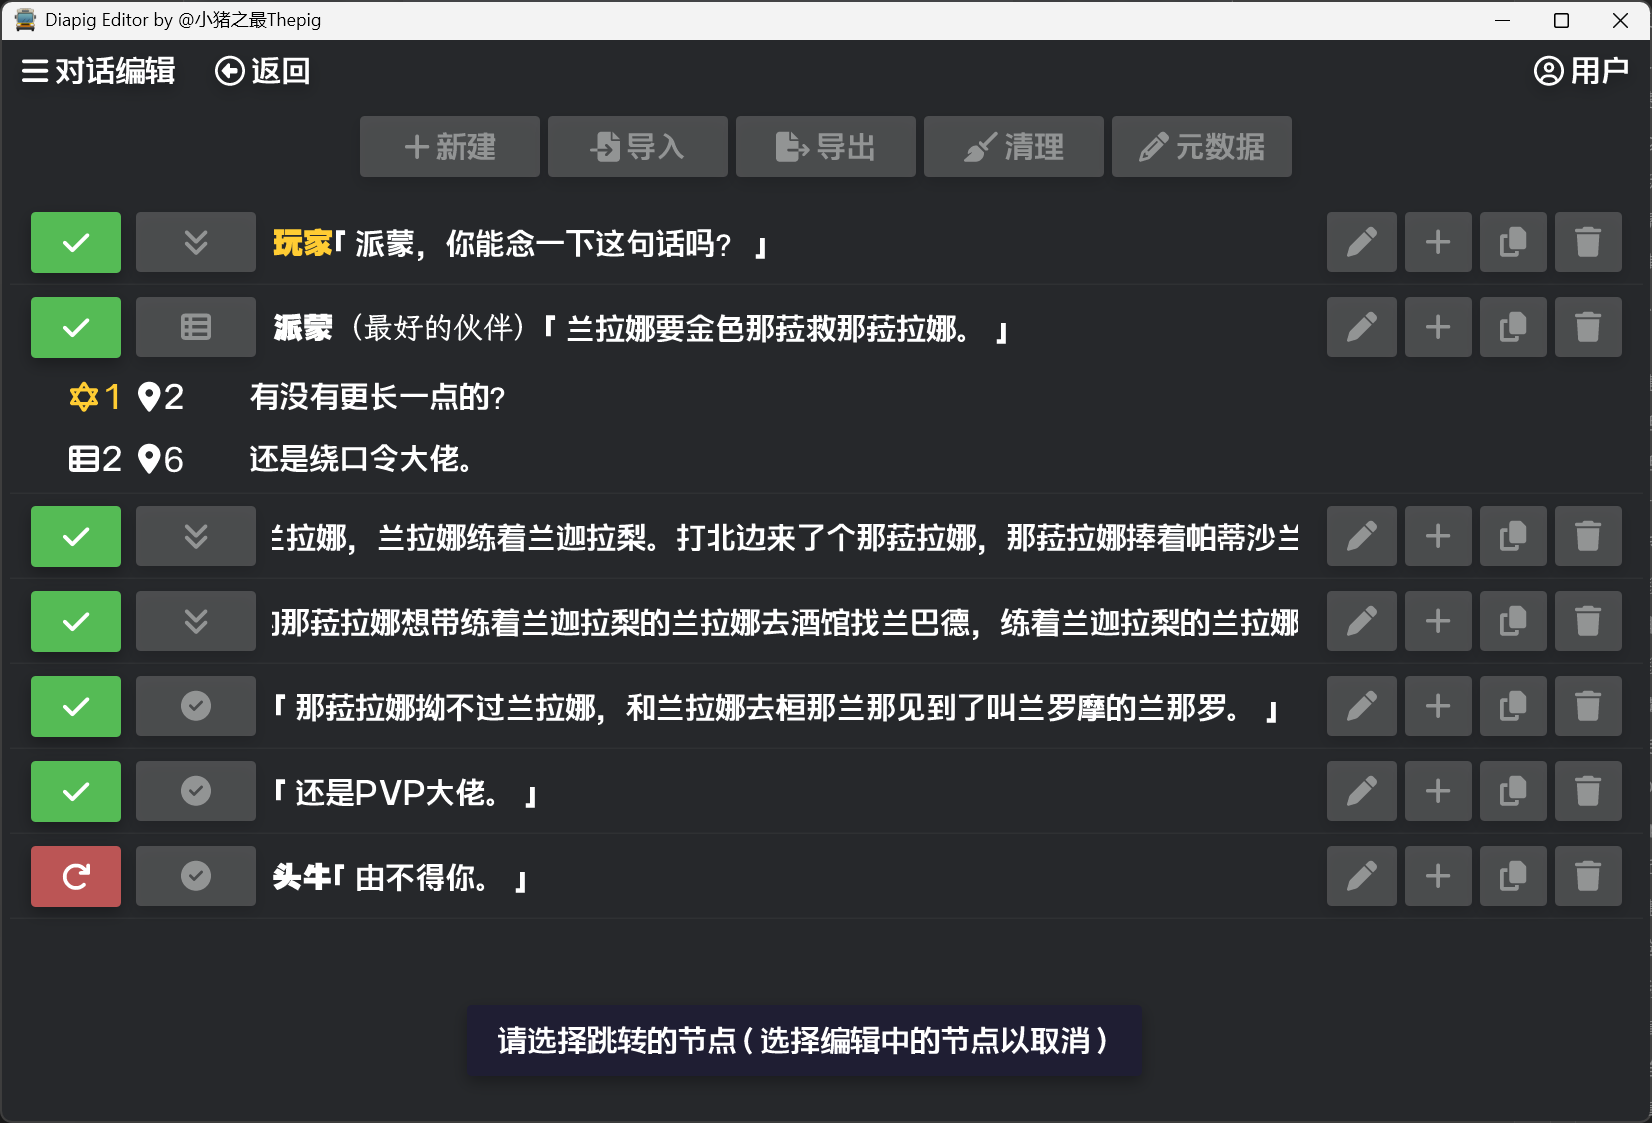Click the trash delete icon on the 头牛 dialogue row
This screenshot has height=1123, width=1652.
(1587, 877)
